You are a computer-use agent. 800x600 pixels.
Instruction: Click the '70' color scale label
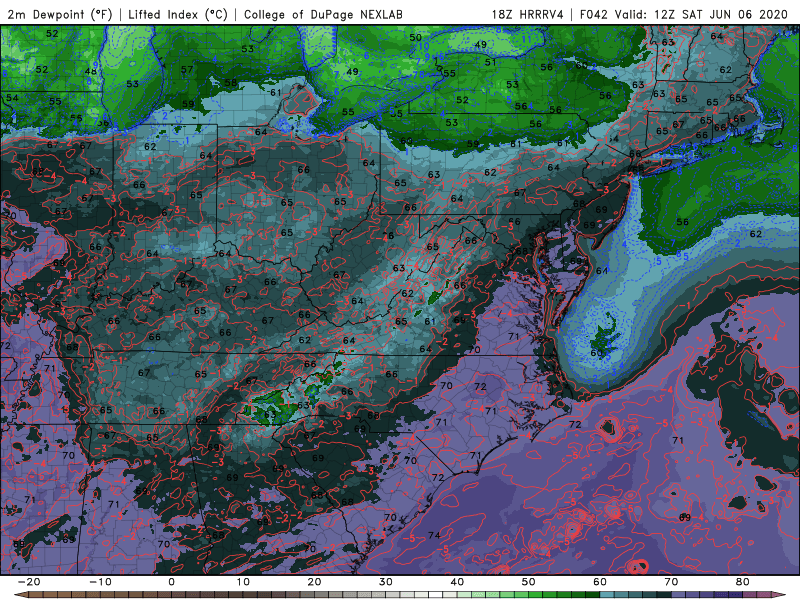pos(671,582)
